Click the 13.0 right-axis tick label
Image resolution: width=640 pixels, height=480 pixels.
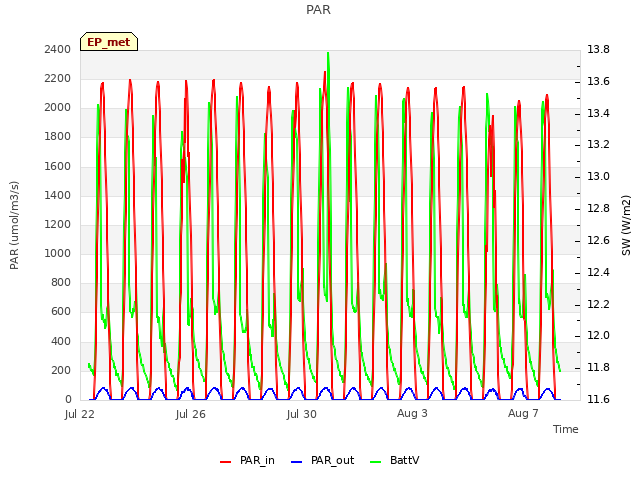tap(598, 176)
